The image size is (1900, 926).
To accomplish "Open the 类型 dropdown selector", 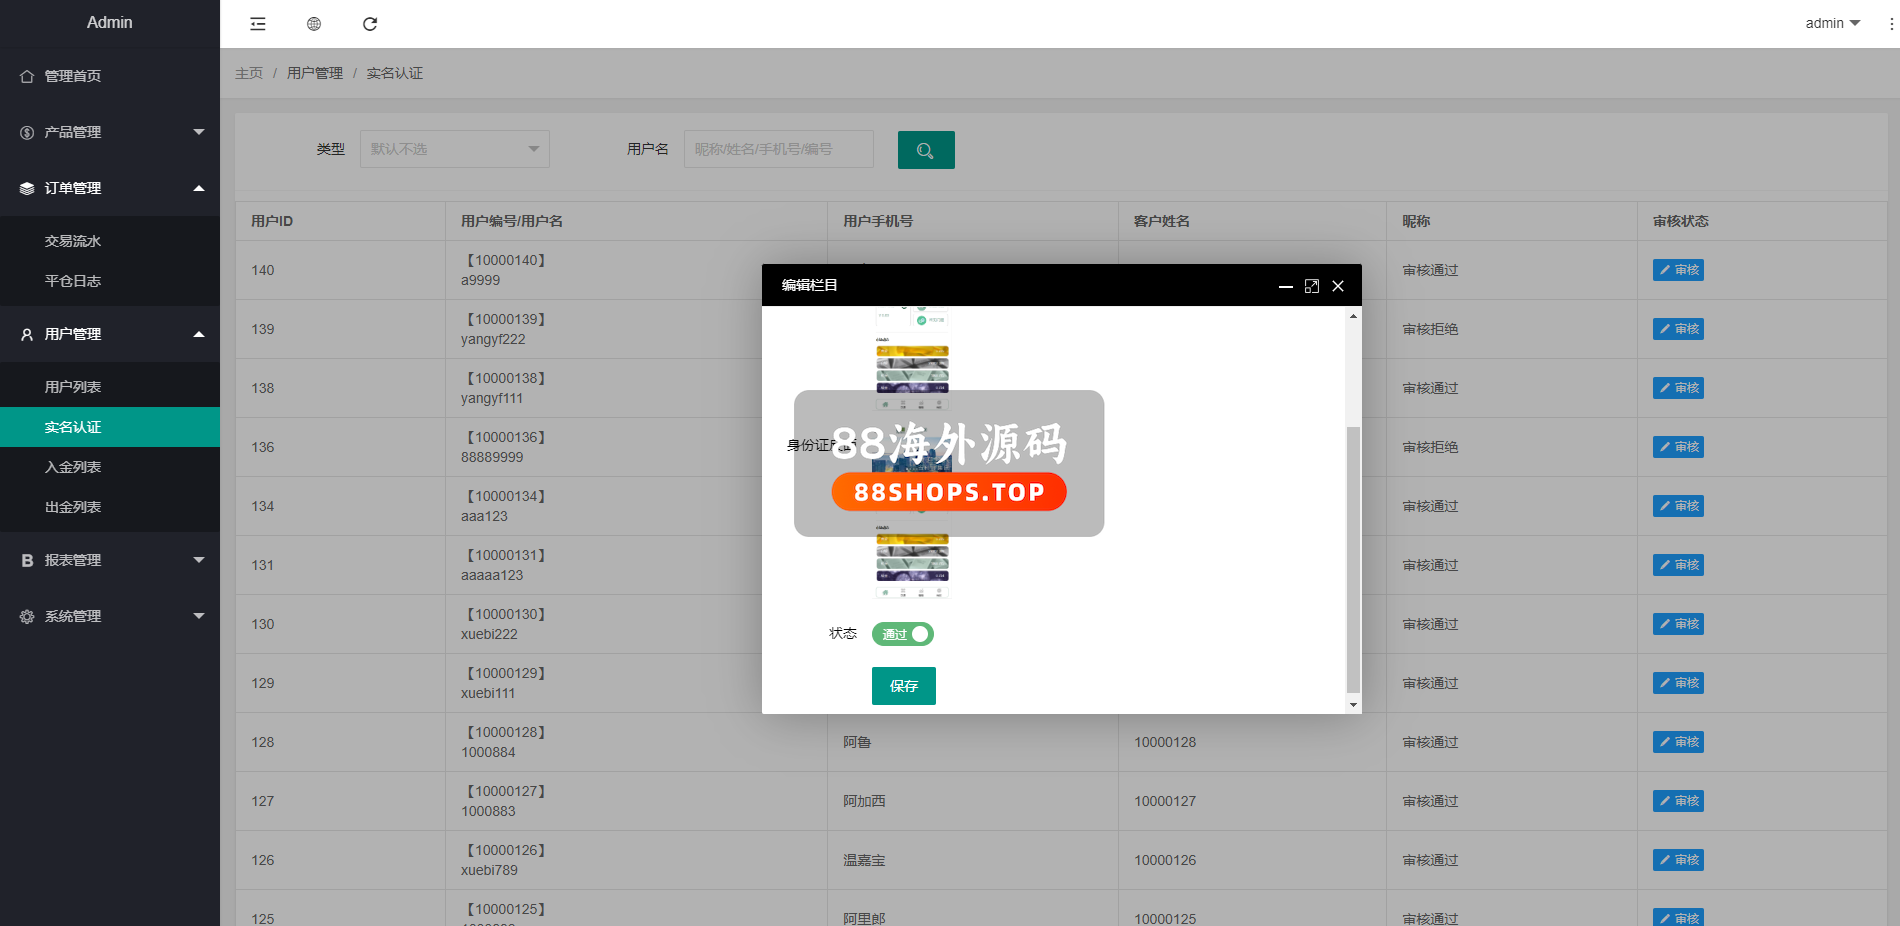I will coord(454,149).
